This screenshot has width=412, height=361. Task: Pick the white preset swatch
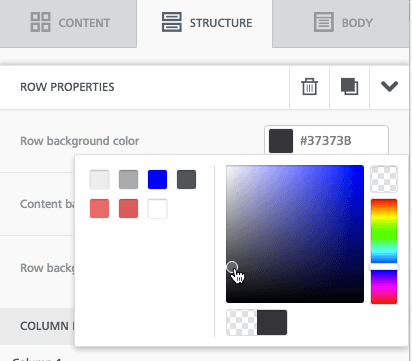point(157,208)
